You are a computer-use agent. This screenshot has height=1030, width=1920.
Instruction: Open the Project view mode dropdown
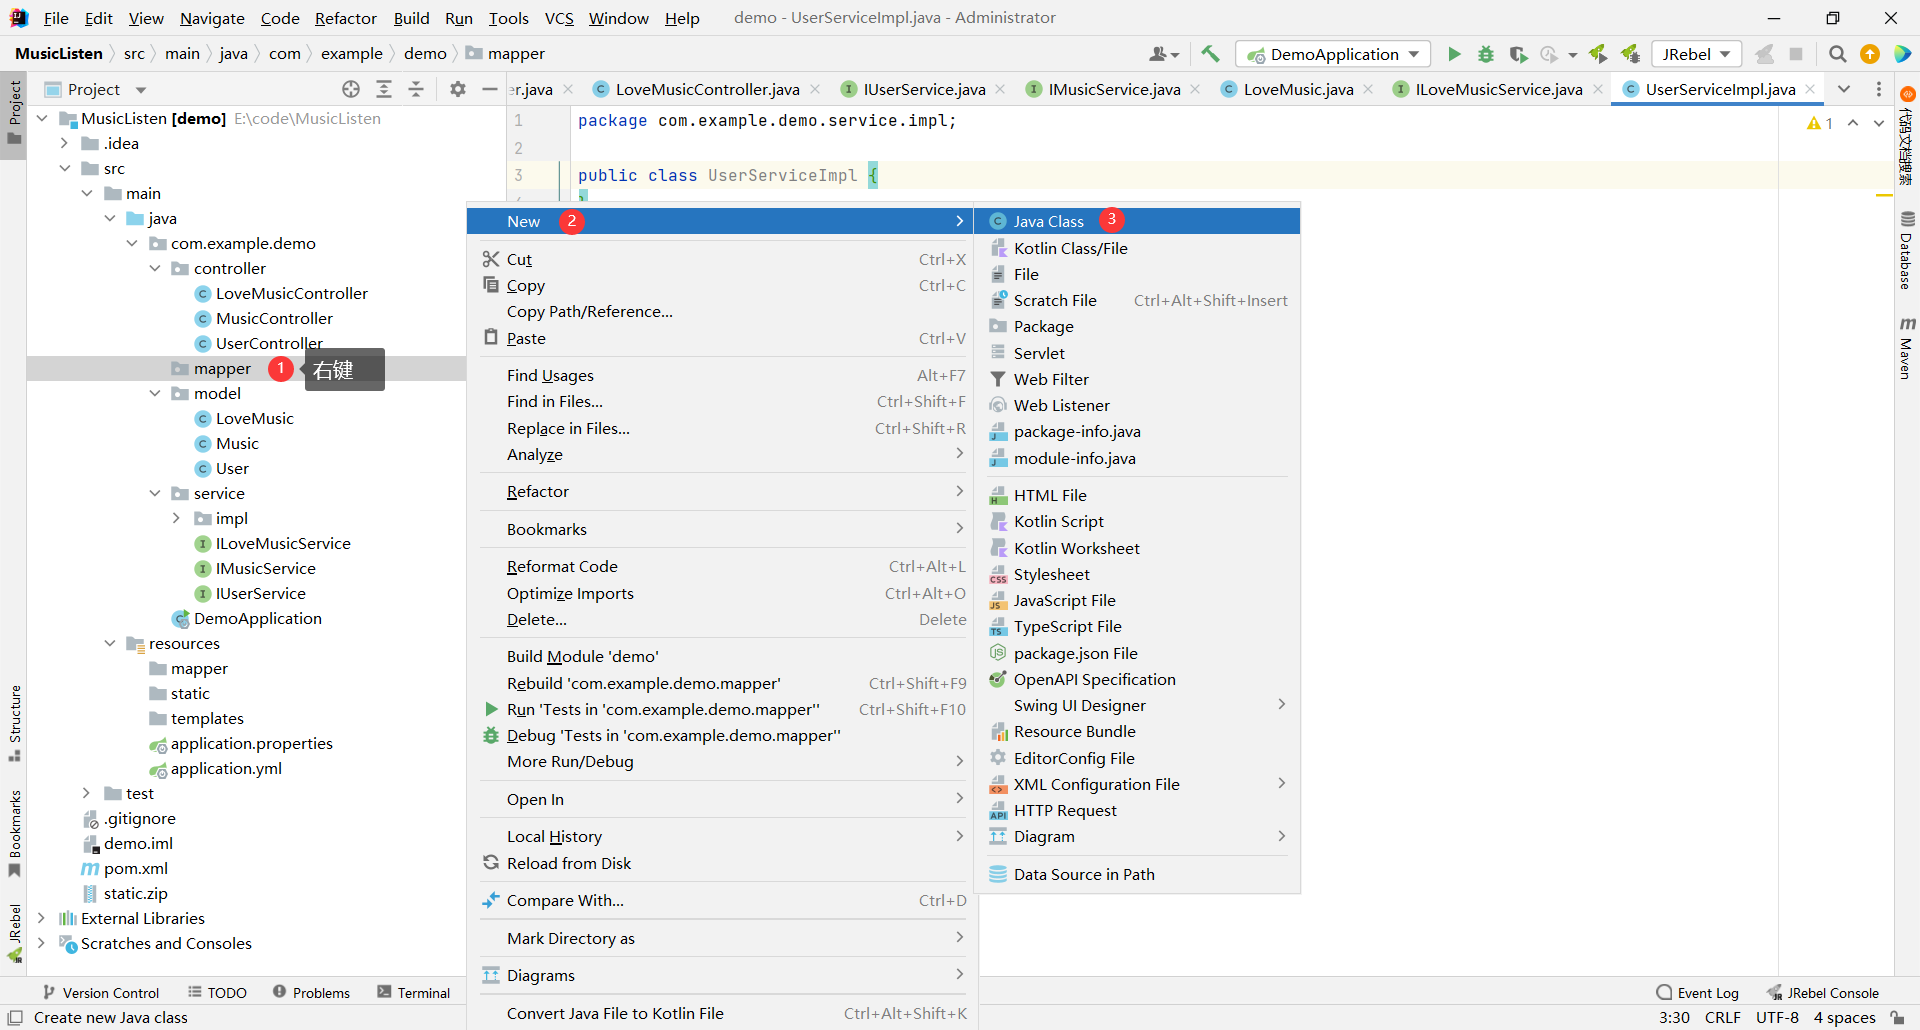pos(141,89)
